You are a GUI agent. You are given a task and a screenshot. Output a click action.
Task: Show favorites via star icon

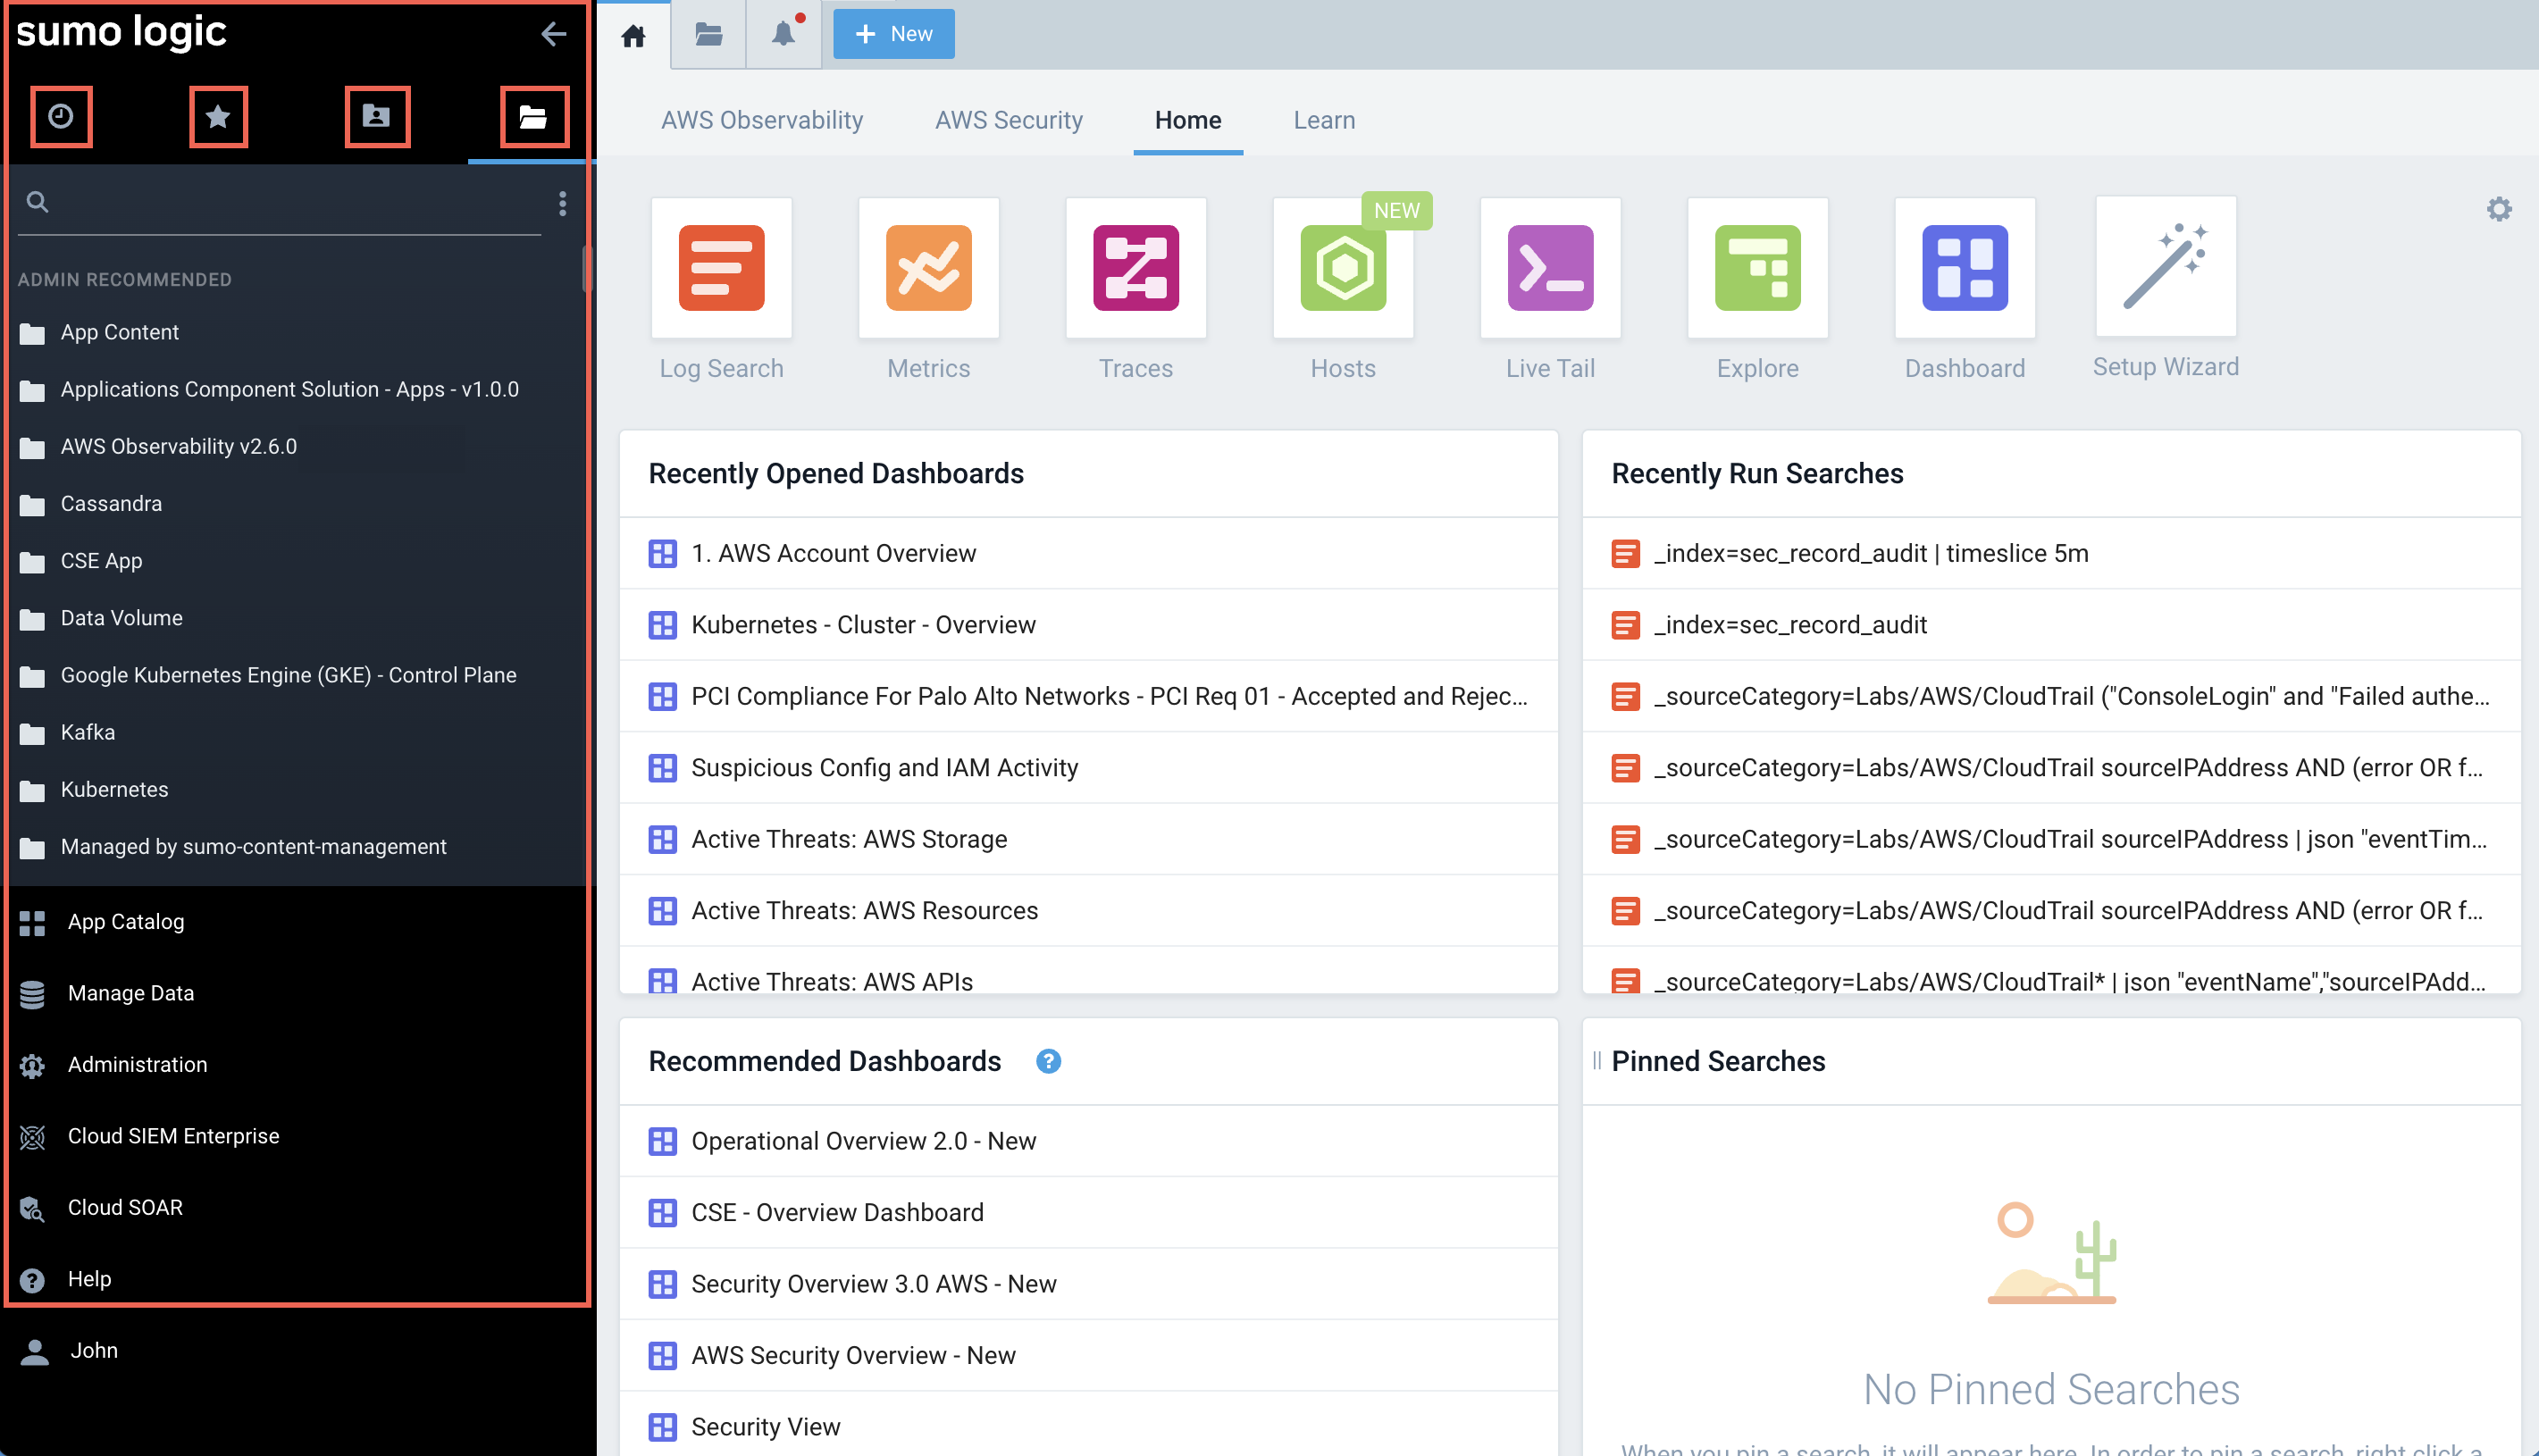tap(218, 117)
